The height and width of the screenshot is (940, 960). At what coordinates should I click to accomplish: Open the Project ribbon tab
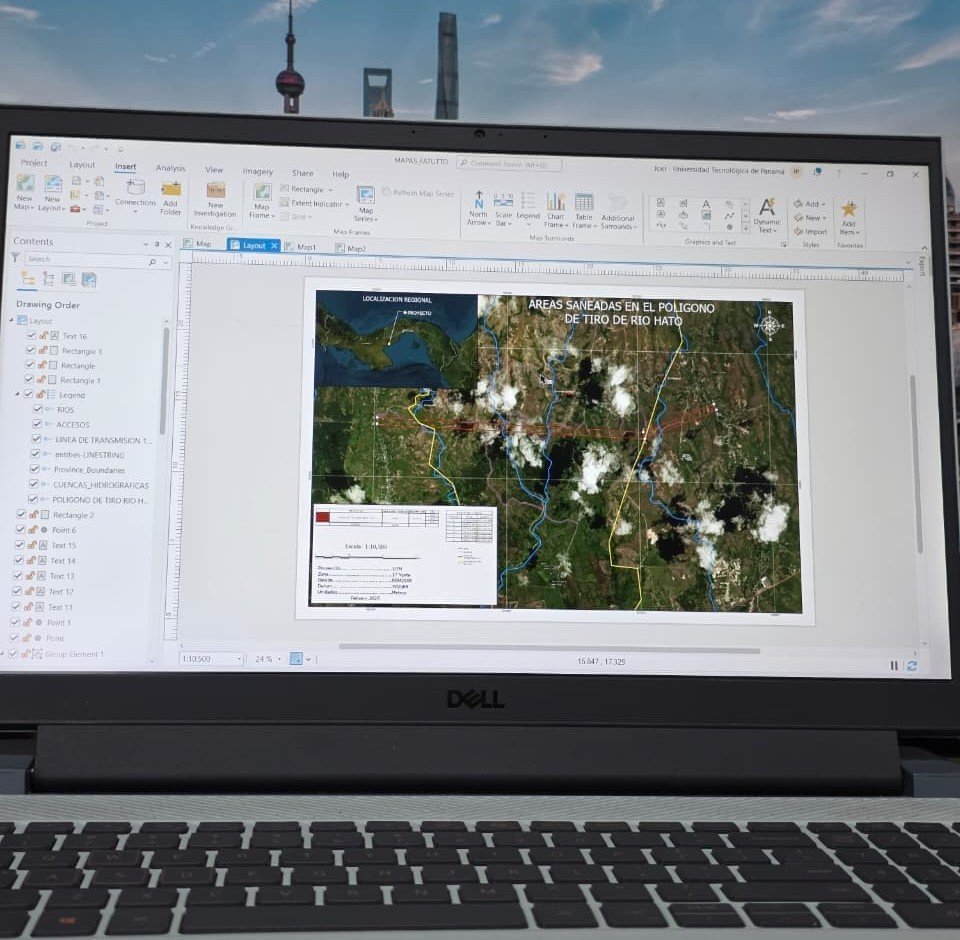click(x=34, y=162)
